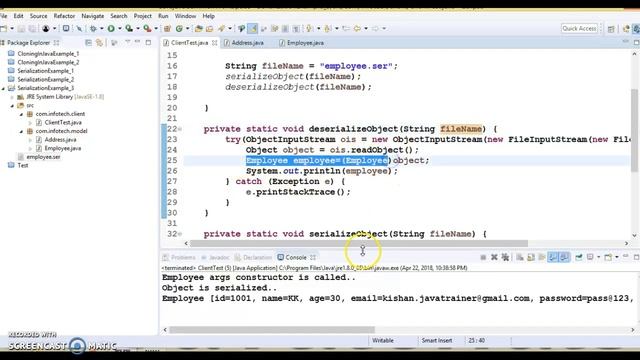Click the Remove All Terminated Launches icon

pos(505,257)
